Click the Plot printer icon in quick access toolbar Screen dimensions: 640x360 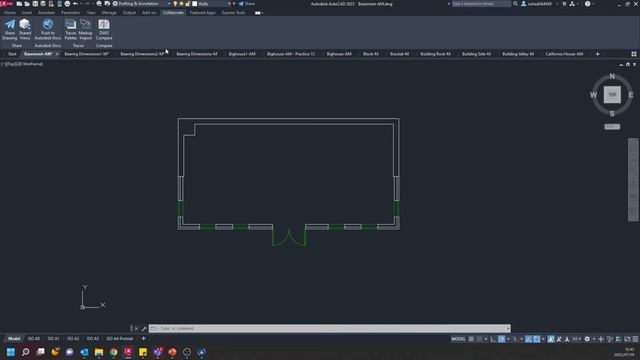pyautogui.click(x=67, y=4)
